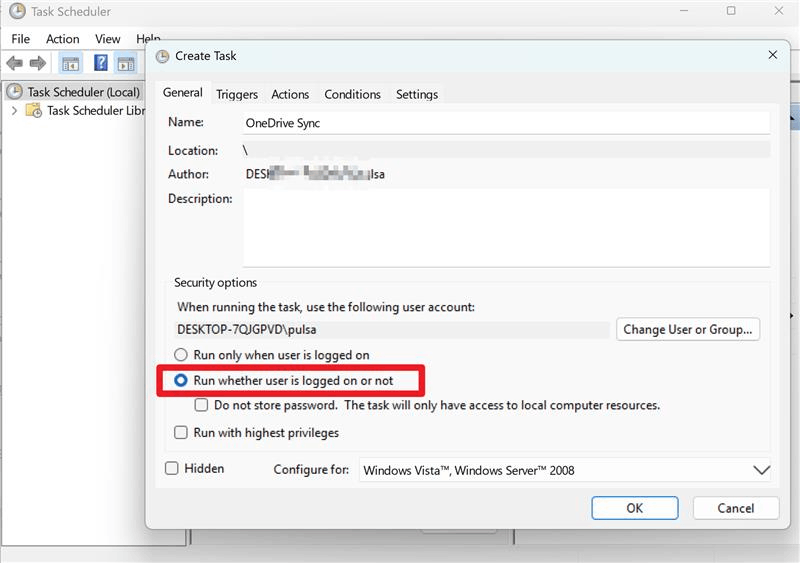The image size is (800, 563).
Task: Click the Forward arrow toolbar icon
Action: click(38, 63)
